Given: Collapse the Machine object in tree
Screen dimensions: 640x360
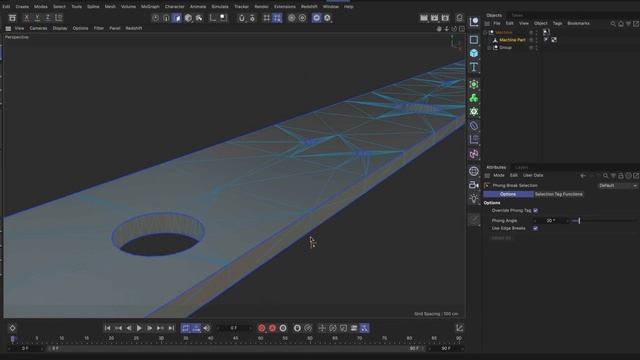Looking at the screenshot, I should [x=485, y=33].
